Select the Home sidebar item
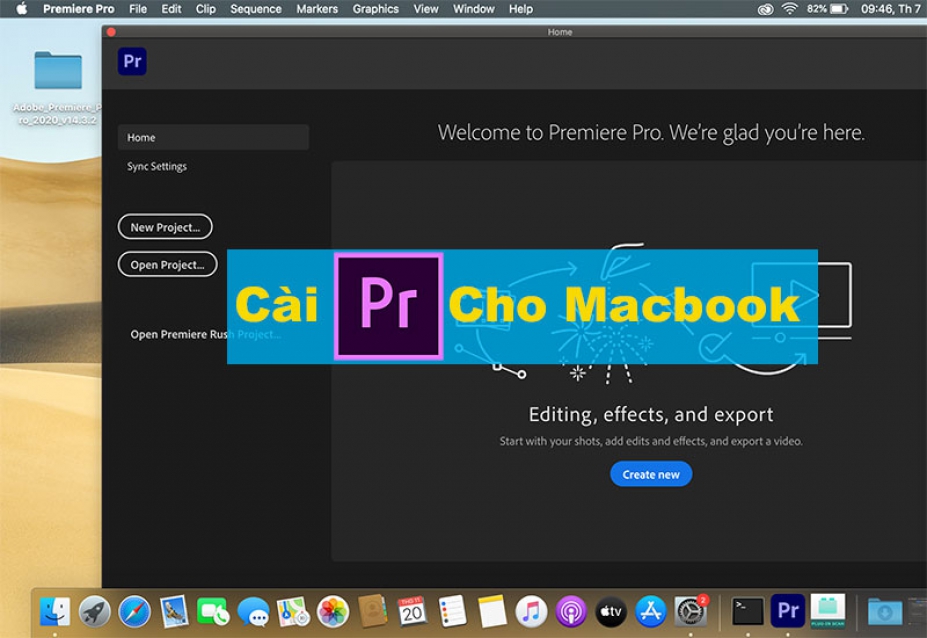Screen dimensions: 927x638 213,137
